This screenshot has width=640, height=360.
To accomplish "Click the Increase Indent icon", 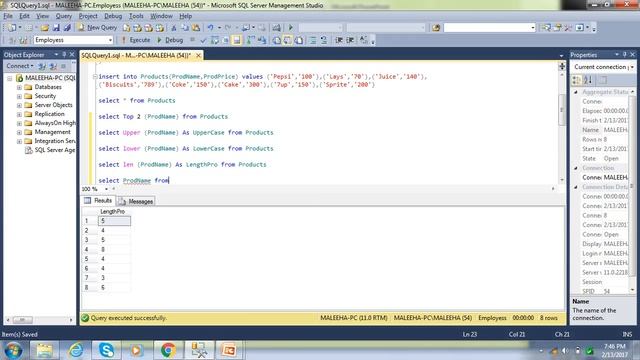I will 350,40.
